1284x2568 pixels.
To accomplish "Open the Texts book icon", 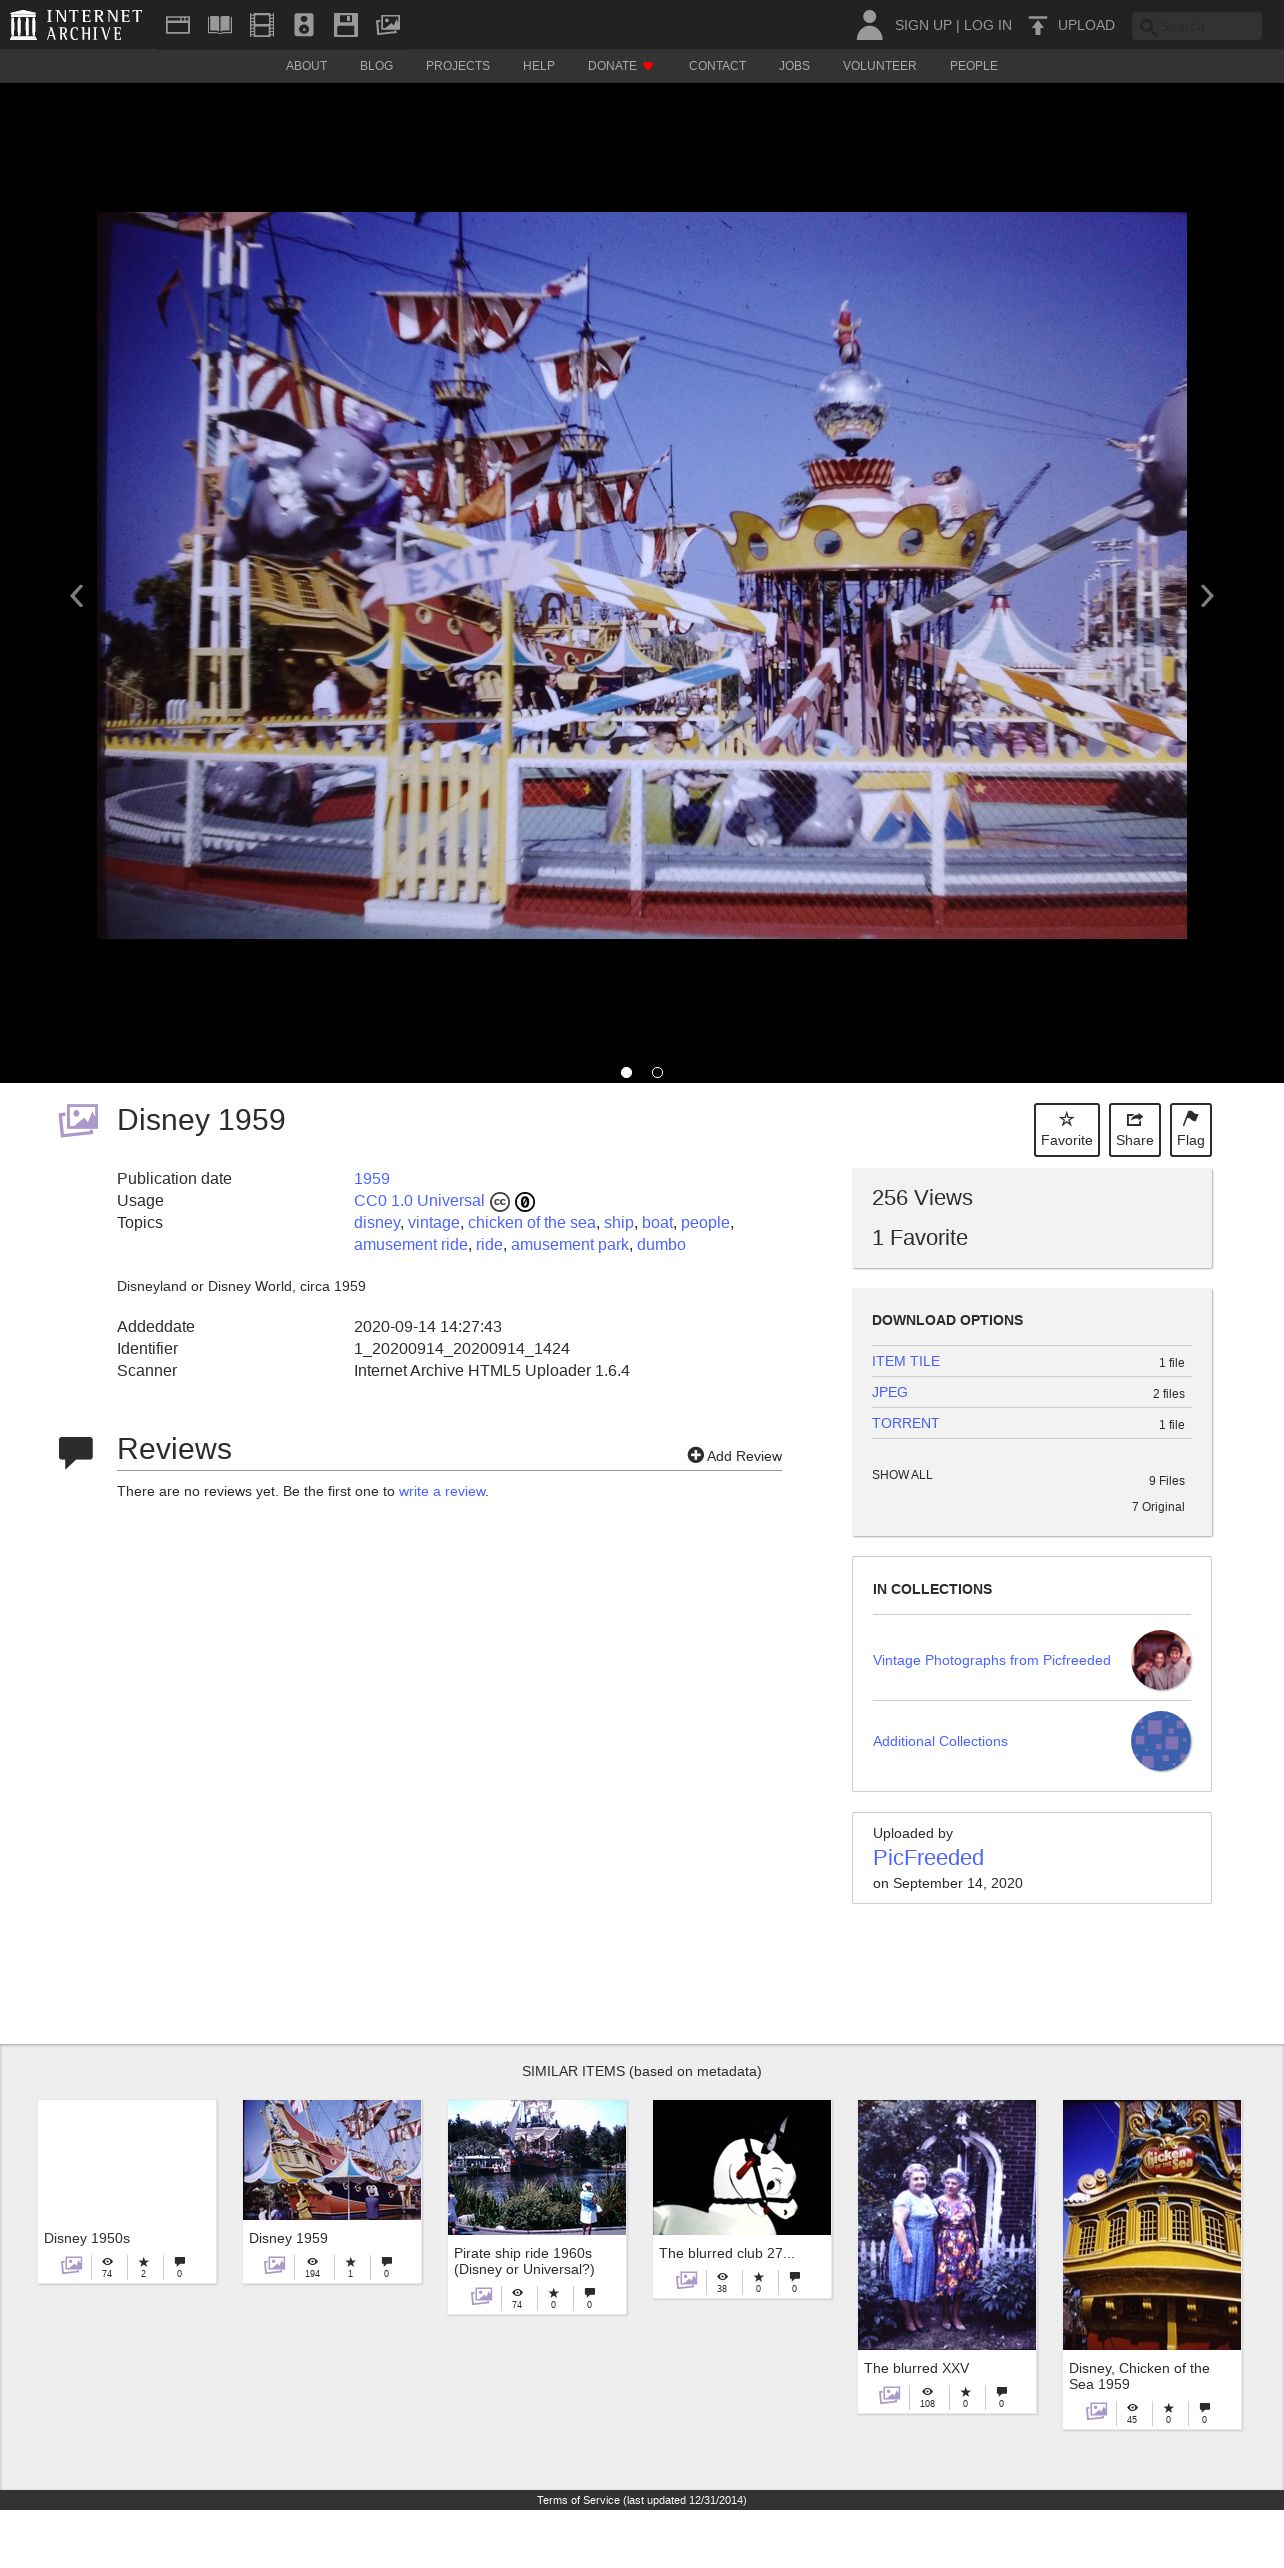I will pos(220,25).
